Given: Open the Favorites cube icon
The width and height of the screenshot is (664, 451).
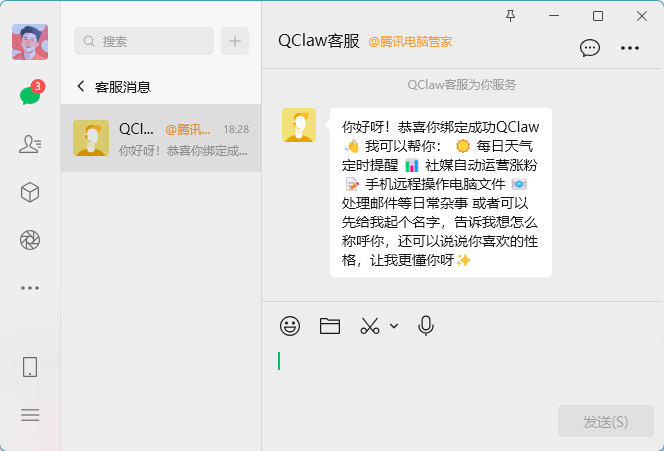Looking at the screenshot, I should [30, 192].
